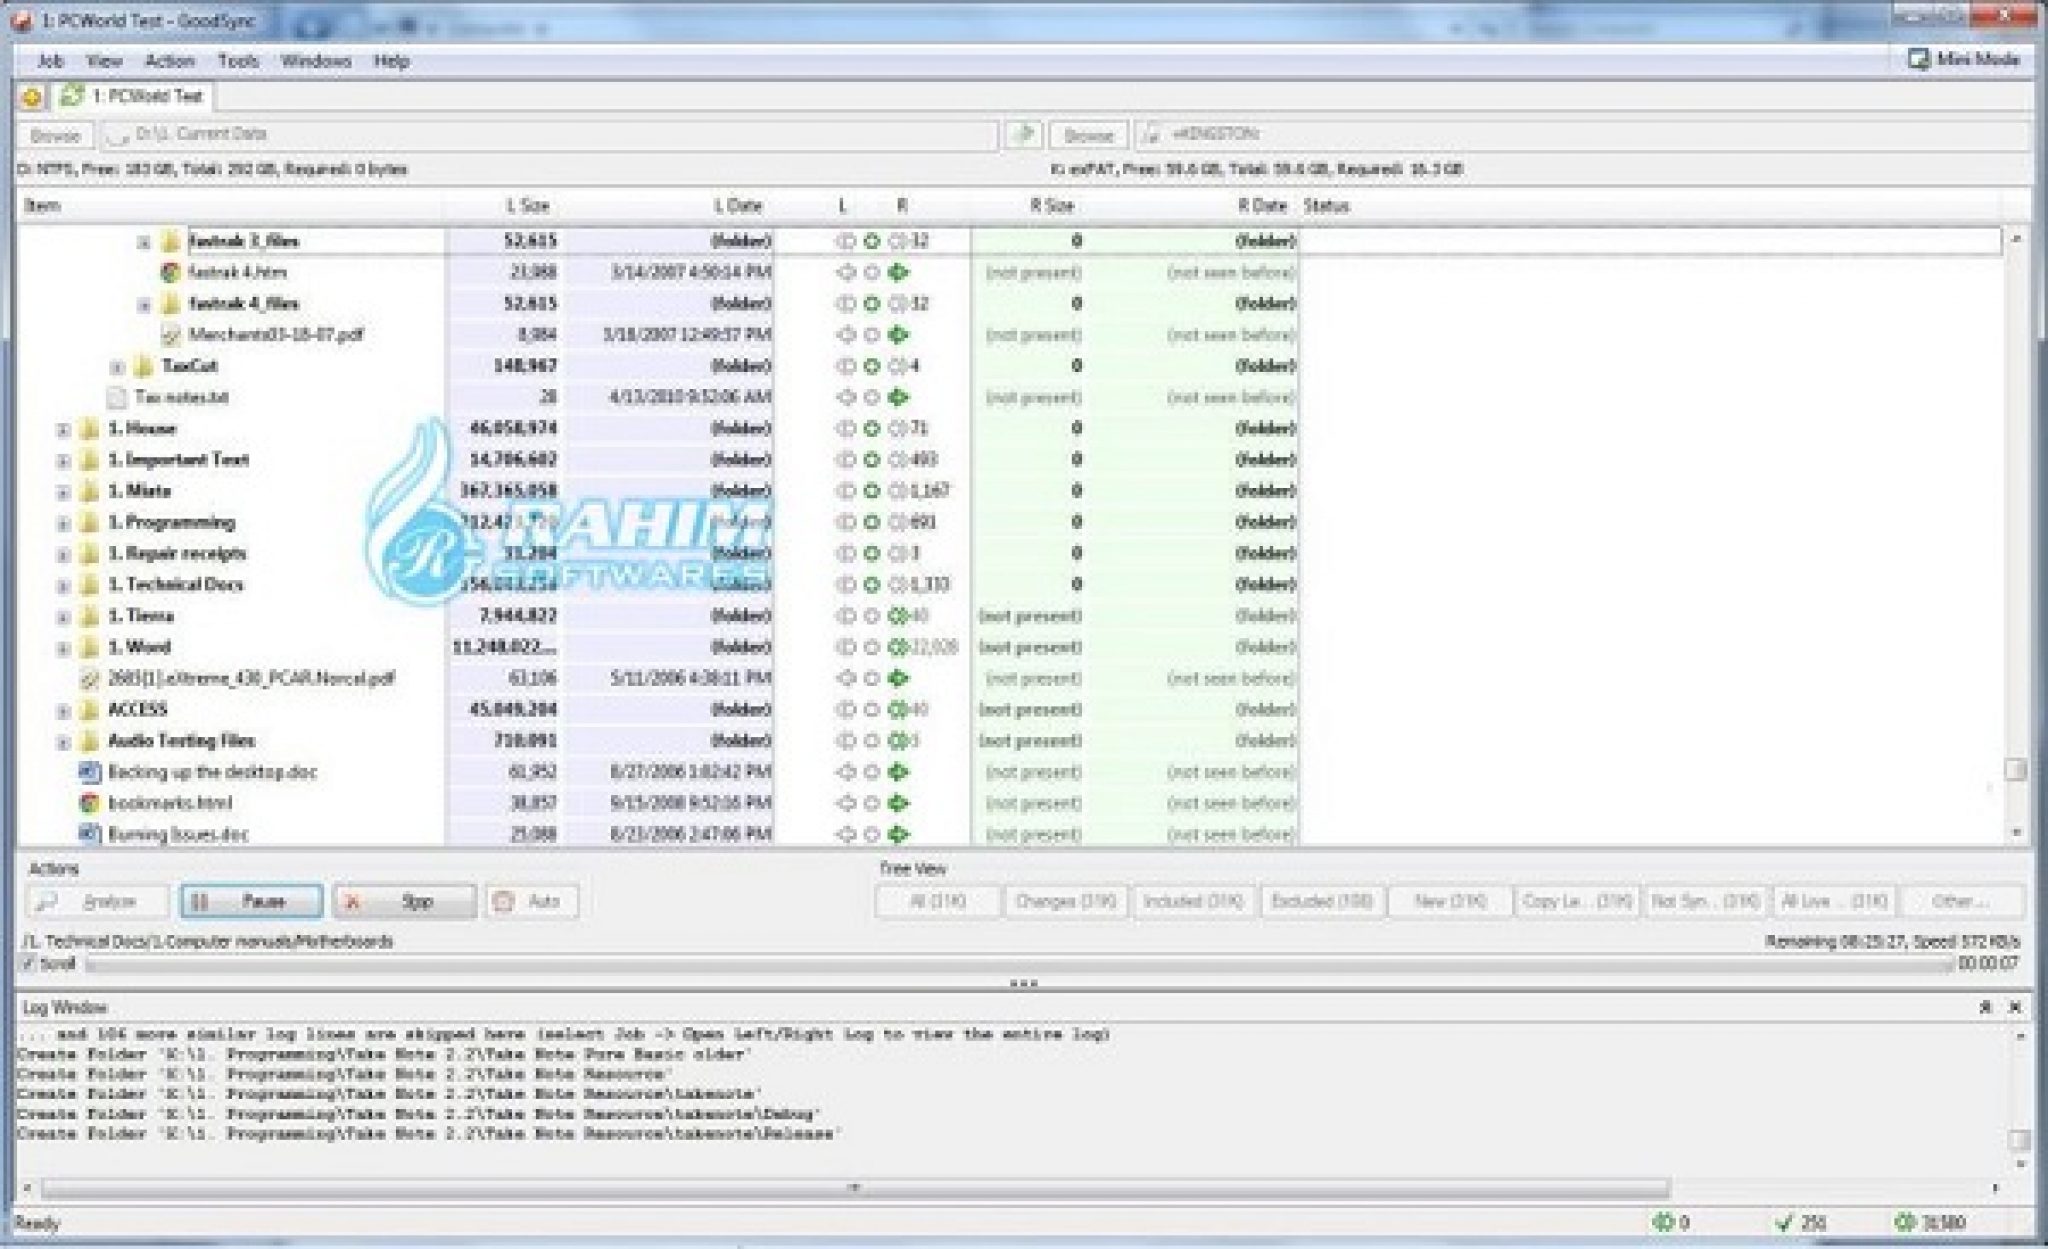Switch to Mini Mode
This screenshot has width=2048, height=1249.
1964,59
